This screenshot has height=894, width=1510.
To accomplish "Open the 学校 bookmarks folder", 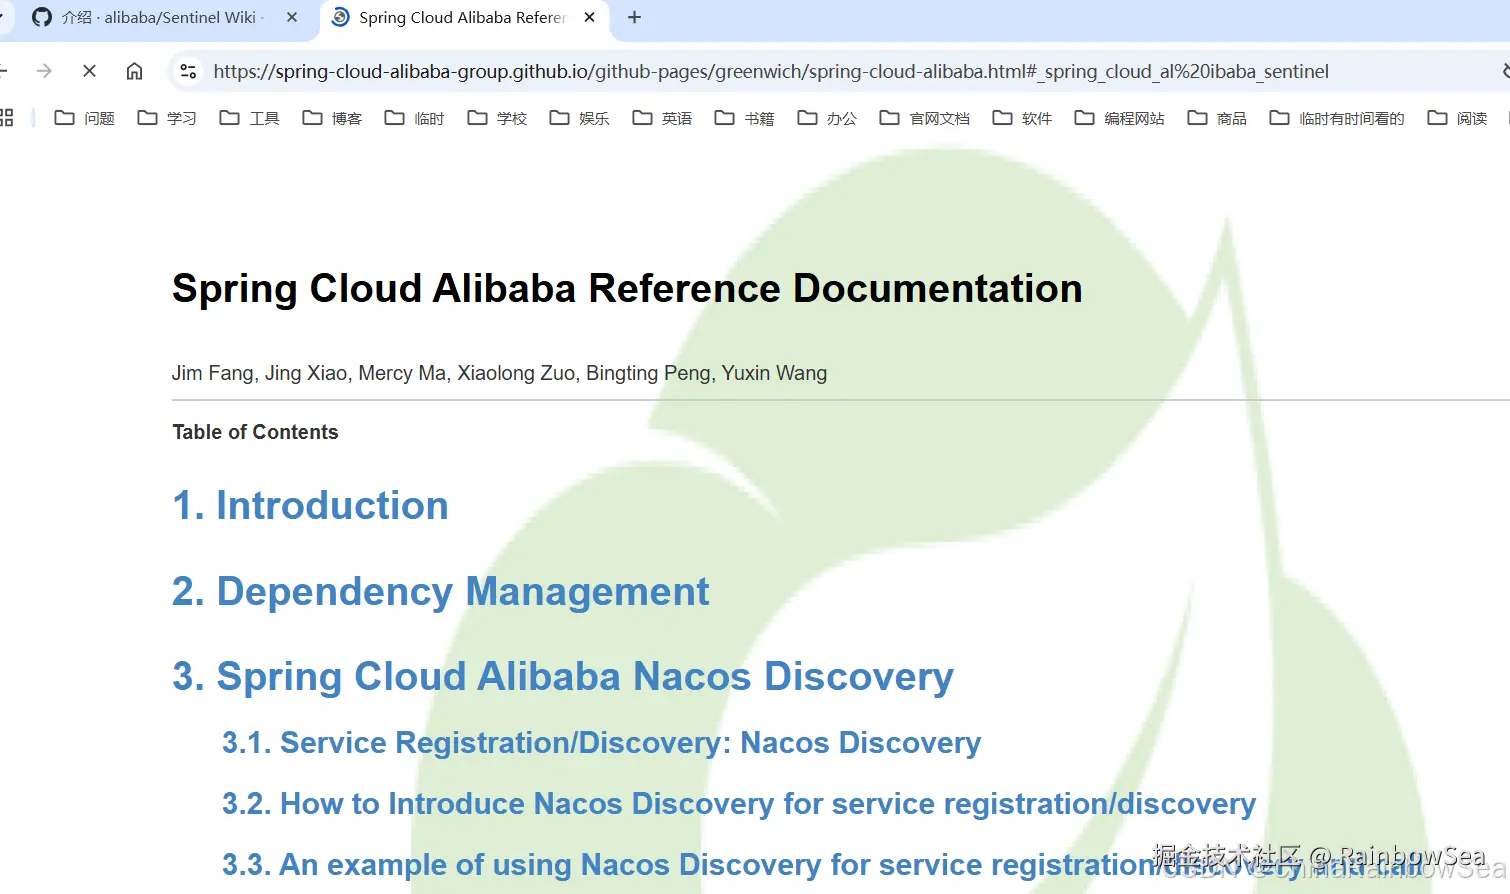I will click(497, 118).
